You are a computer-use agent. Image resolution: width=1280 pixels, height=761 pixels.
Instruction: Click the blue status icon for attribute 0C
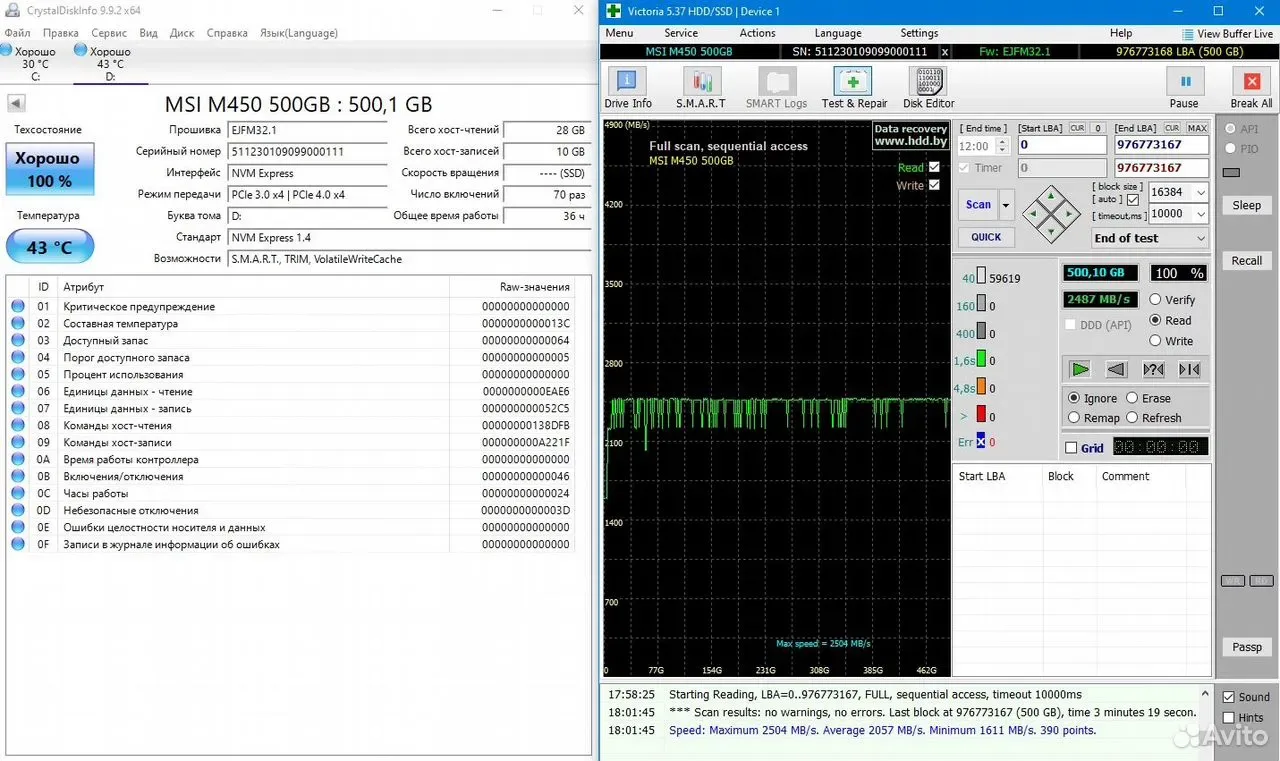pos(18,494)
